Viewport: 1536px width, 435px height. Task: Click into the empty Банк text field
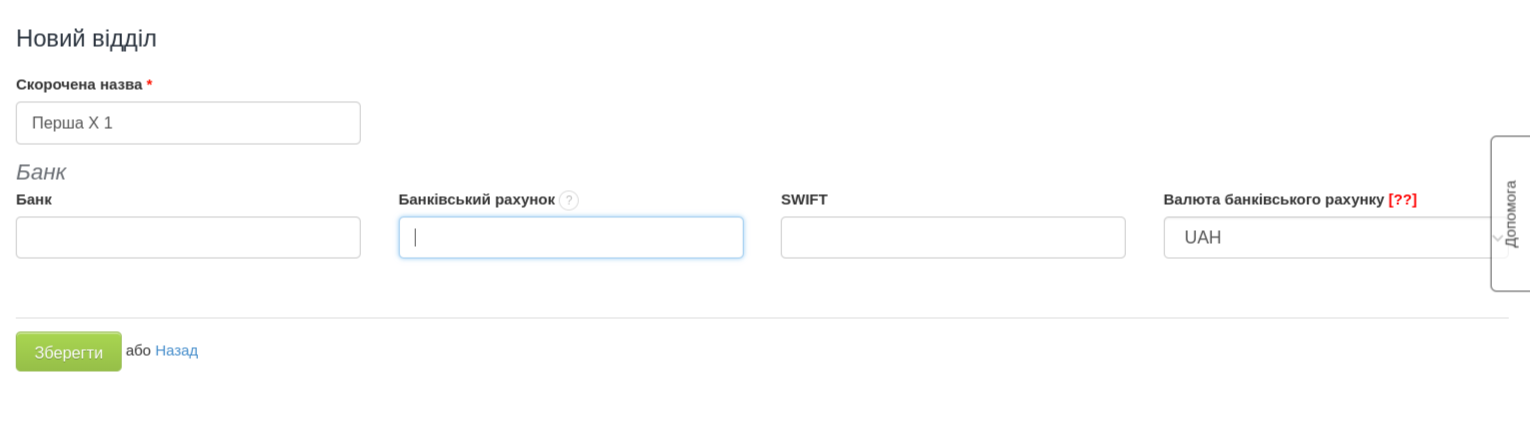tap(188, 238)
